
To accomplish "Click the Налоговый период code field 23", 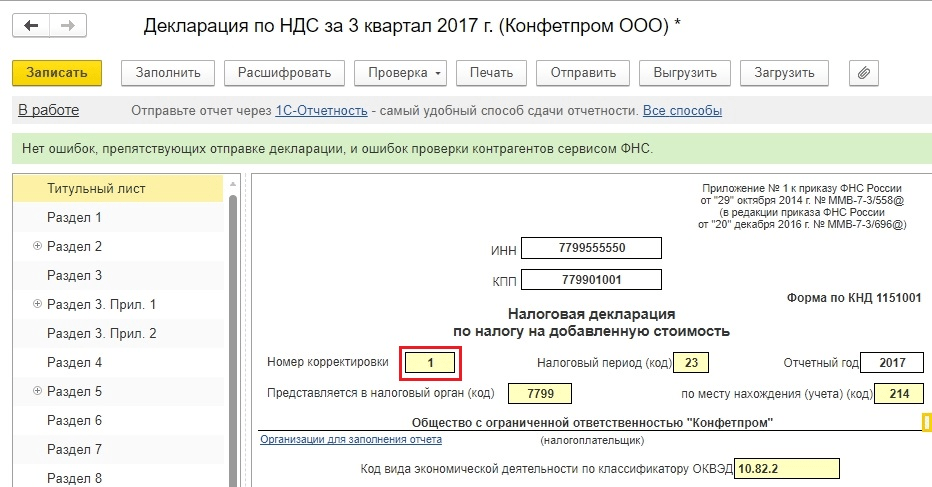I will (691, 363).
